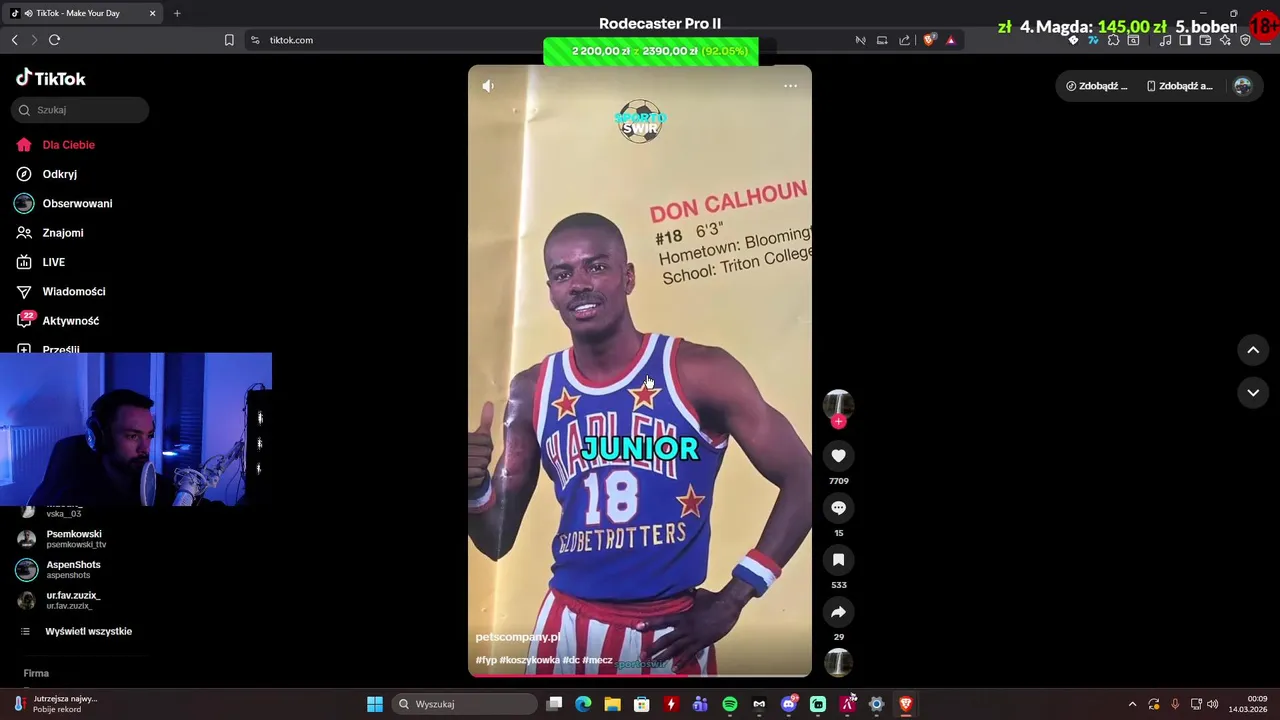Open Microsoft Edge from taskbar
The image size is (1280, 720).
[583, 704]
